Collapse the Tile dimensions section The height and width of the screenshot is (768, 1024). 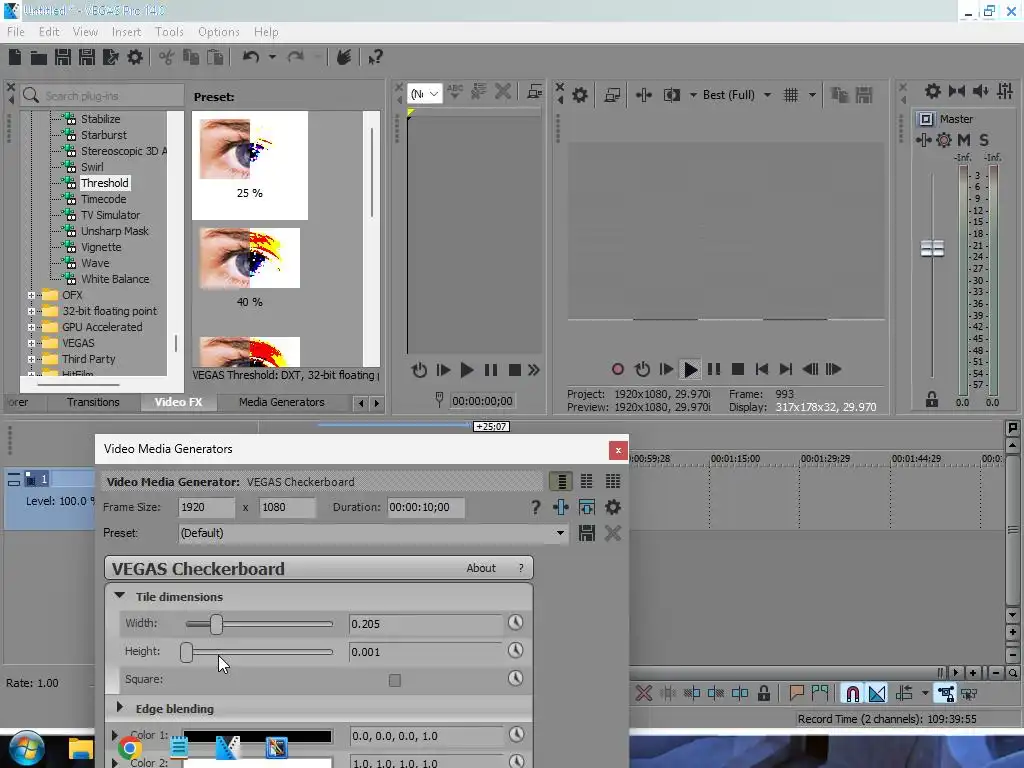pyautogui.click(x=120, y=596)
